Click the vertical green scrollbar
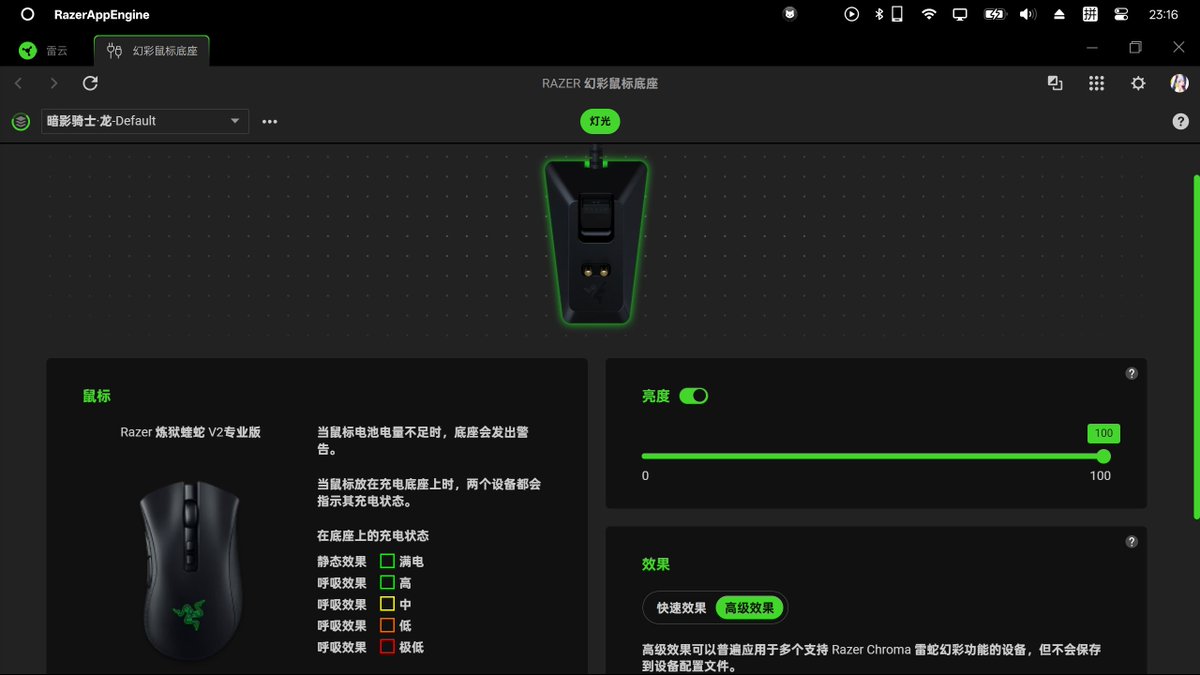Image resolution: width=1200 pixels, height=675 pixels. coord(1195,347)
